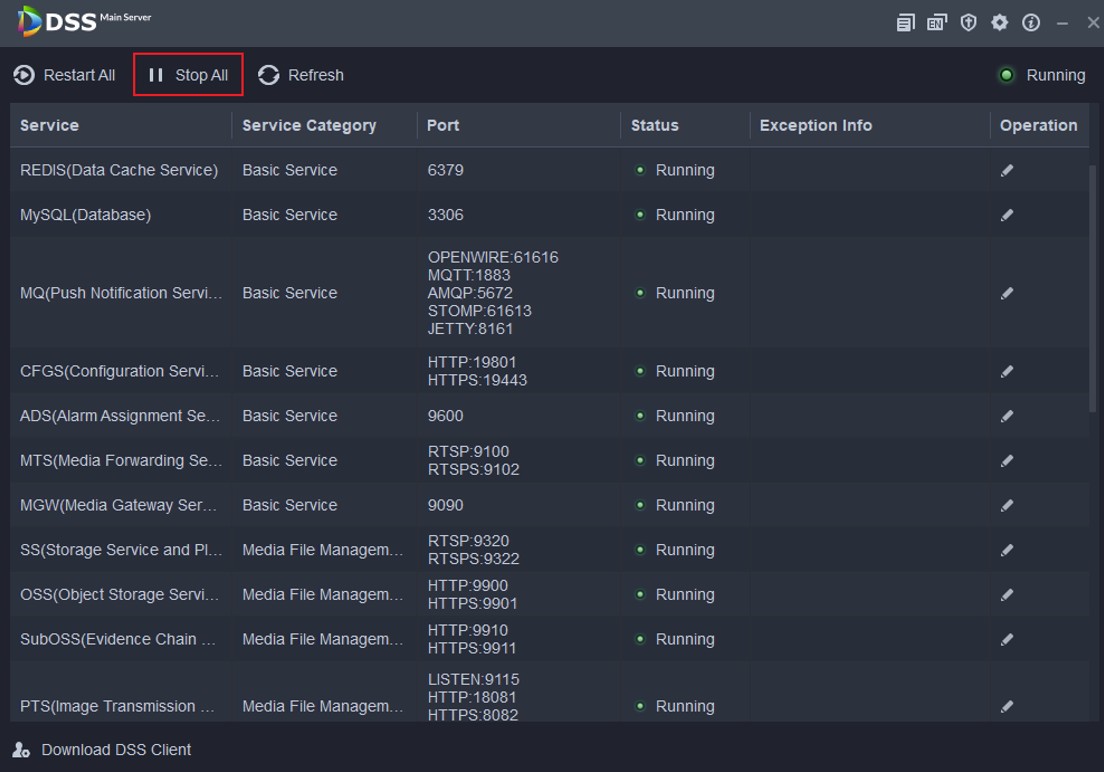This screenshot has width=1104, height=772.
Task: Open settings gear in title bar
Action: pos(999,23)
